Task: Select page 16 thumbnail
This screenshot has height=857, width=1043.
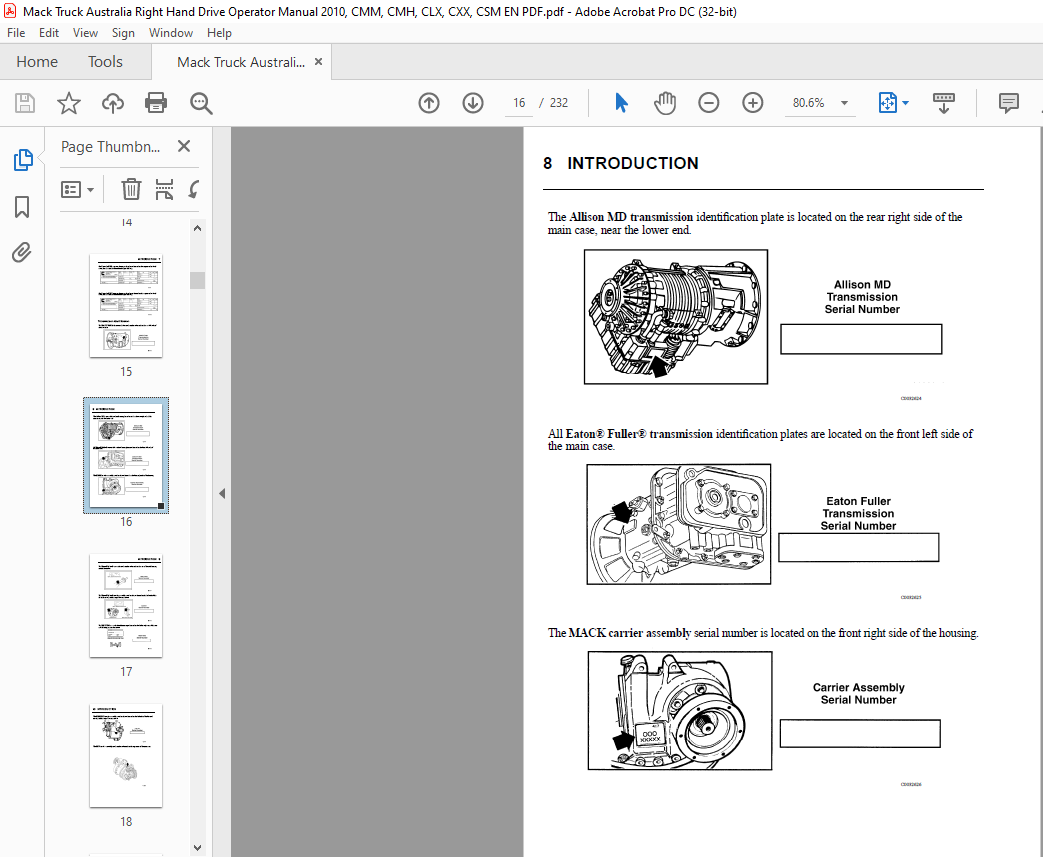Action: tap(126, 456)
